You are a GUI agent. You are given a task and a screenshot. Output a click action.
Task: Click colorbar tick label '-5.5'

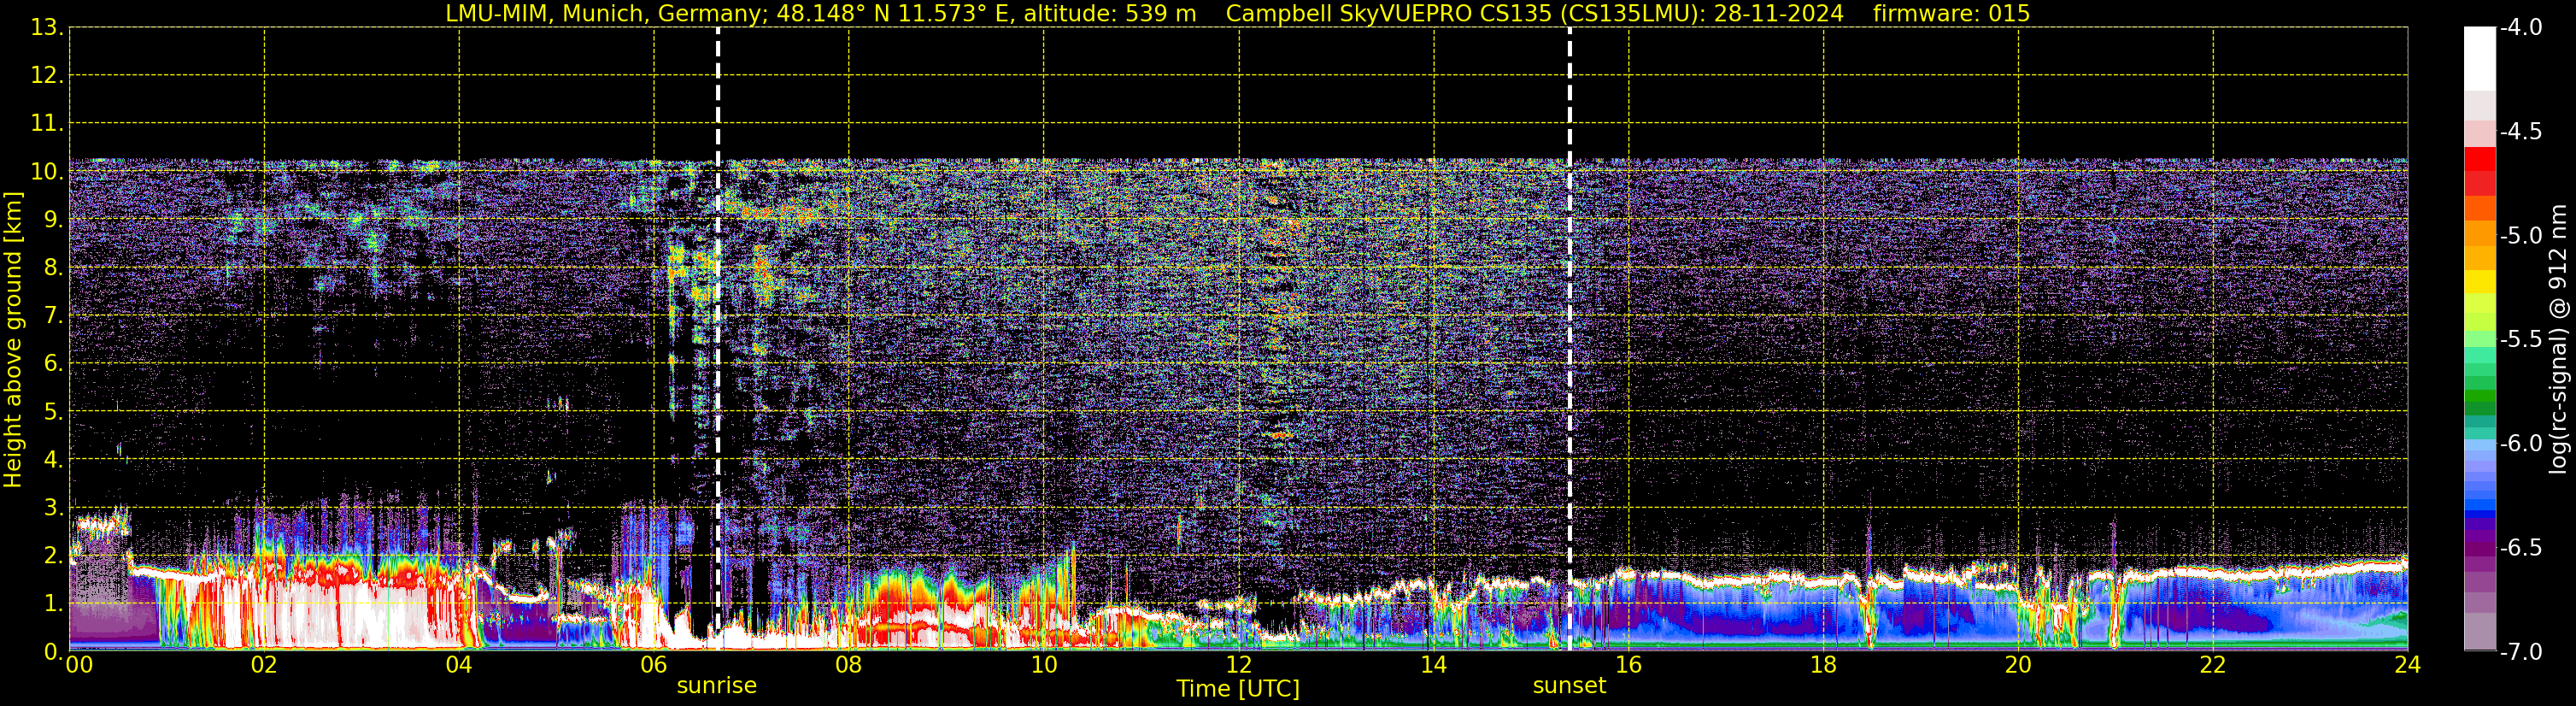tap(2520, 340)
